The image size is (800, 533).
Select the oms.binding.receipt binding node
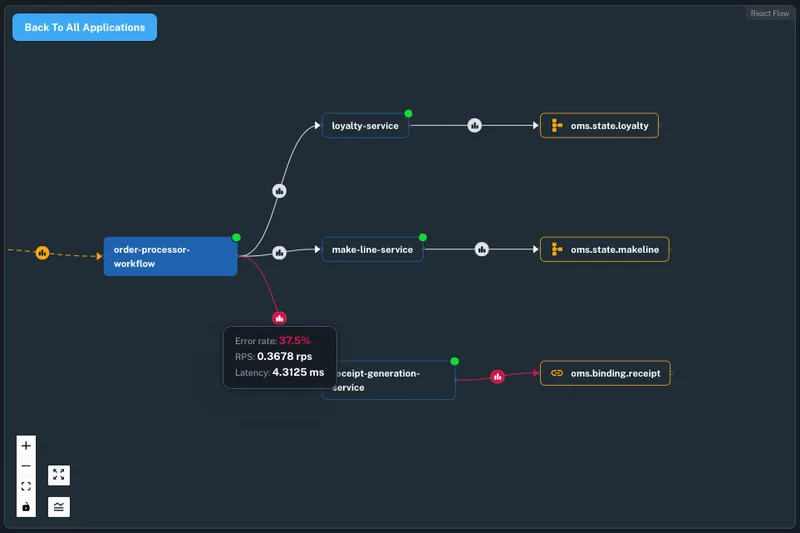coord(605,373)
